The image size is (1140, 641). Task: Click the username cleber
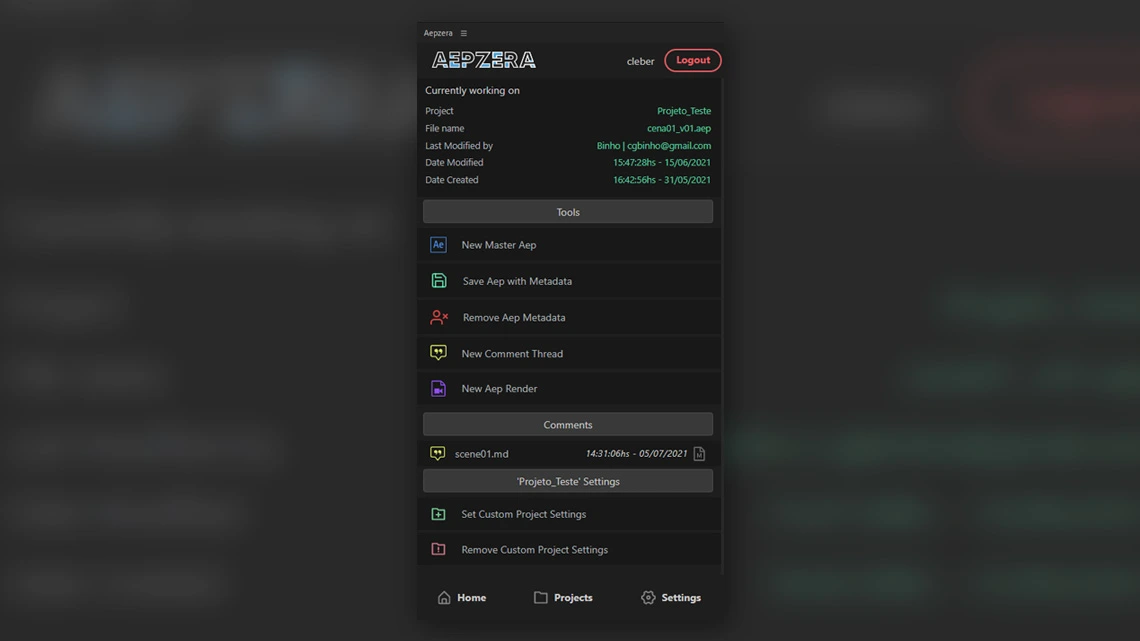tap(641, 62)
